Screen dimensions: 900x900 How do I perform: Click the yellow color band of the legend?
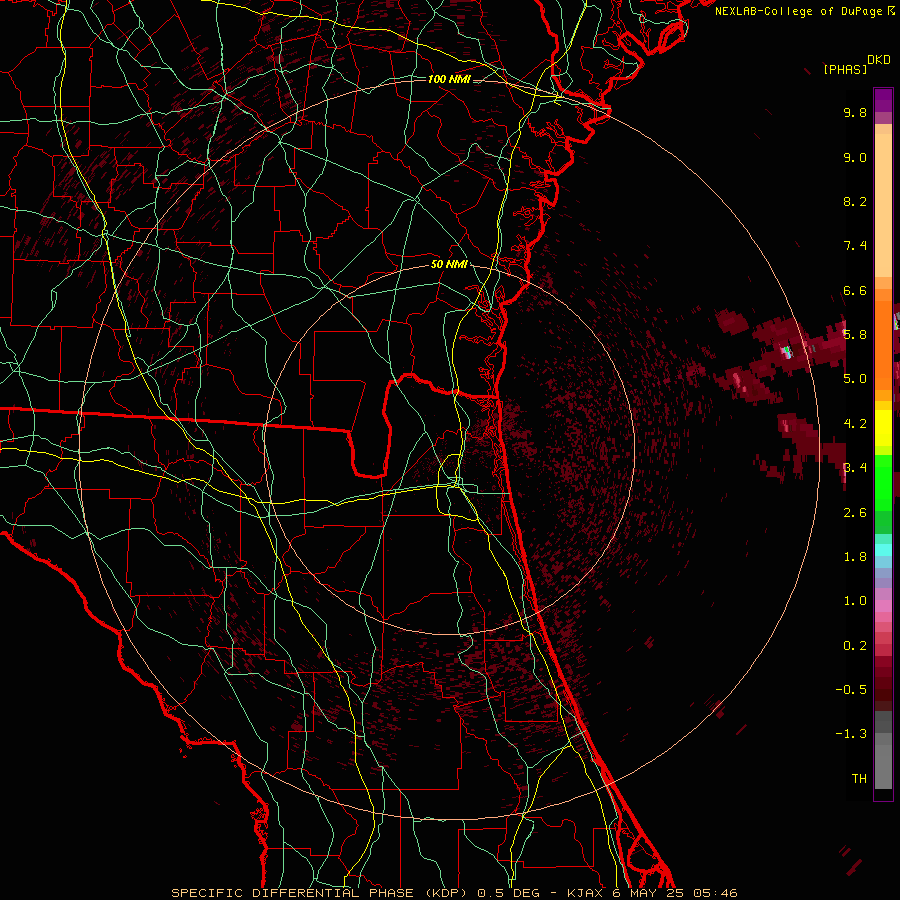(883, 428)
